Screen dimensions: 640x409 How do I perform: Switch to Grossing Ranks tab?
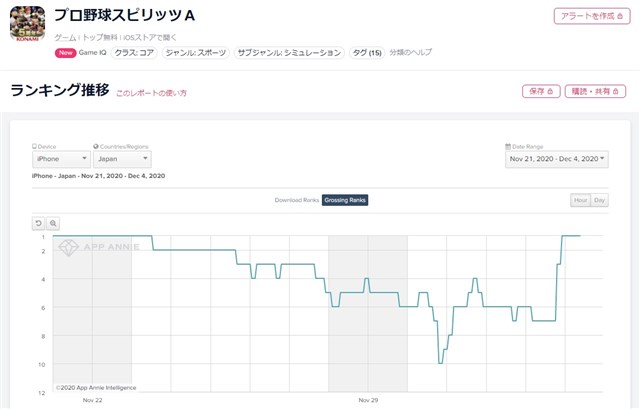pyautogui.click(x=345, y=200)
